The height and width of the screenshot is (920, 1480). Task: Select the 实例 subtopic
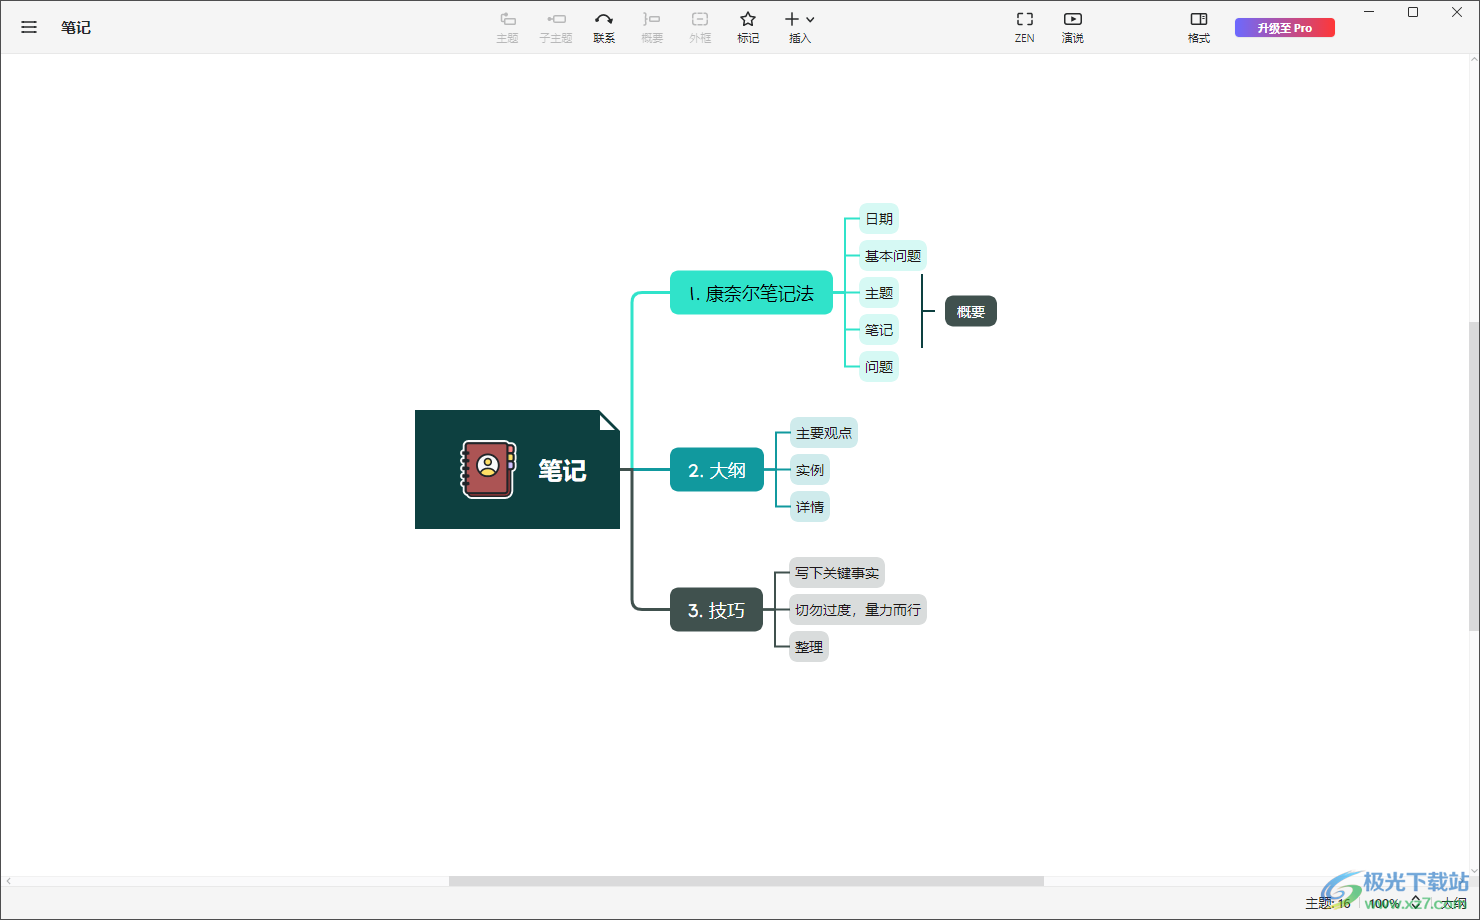point(810,470)
